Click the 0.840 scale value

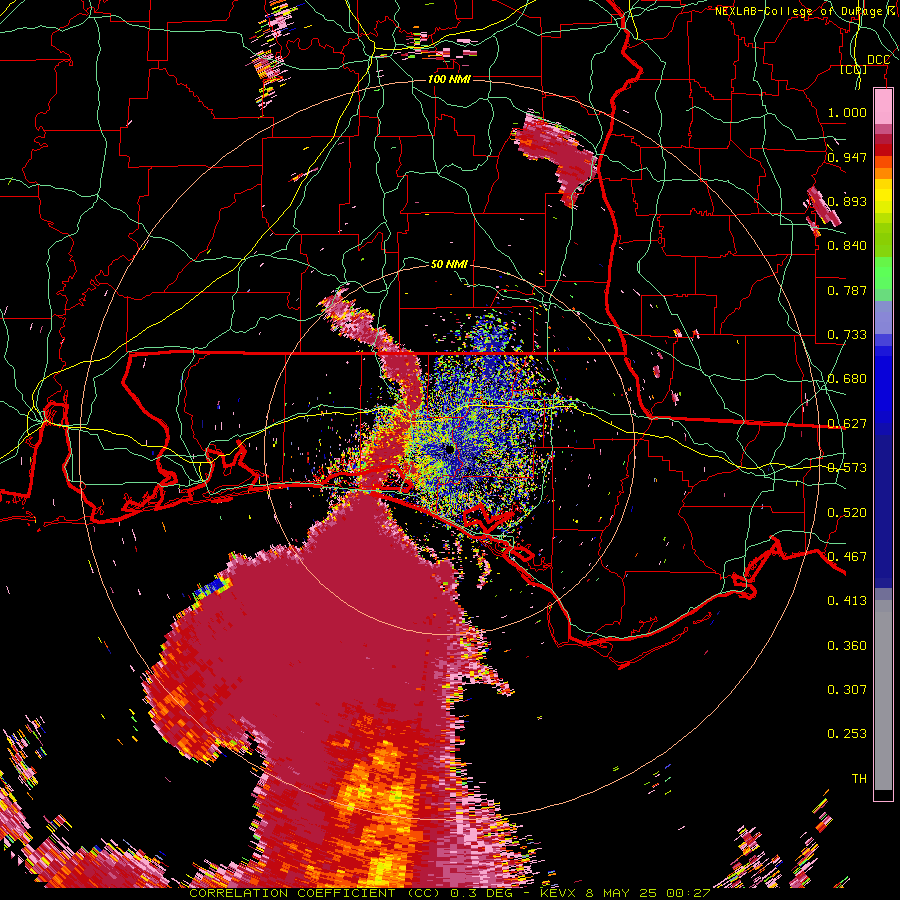tap(847, 246)
